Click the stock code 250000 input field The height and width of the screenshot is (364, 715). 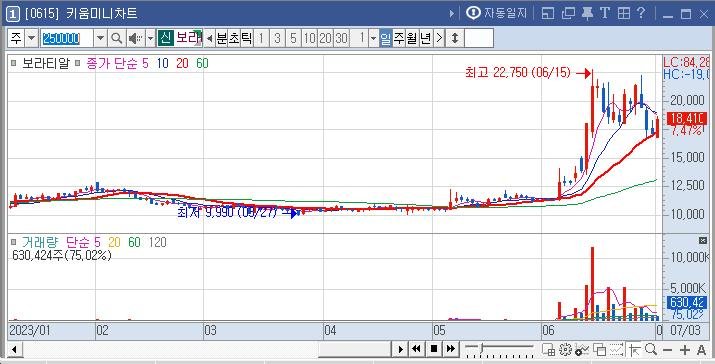67,38
